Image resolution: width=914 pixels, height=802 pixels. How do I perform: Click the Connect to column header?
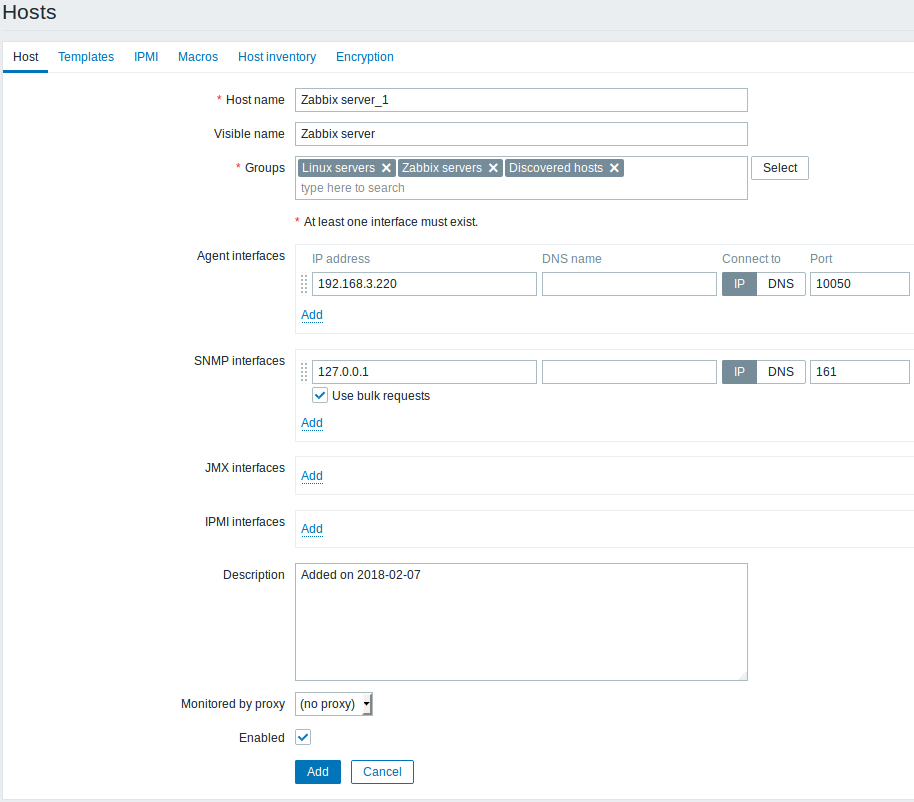[751, 259]
